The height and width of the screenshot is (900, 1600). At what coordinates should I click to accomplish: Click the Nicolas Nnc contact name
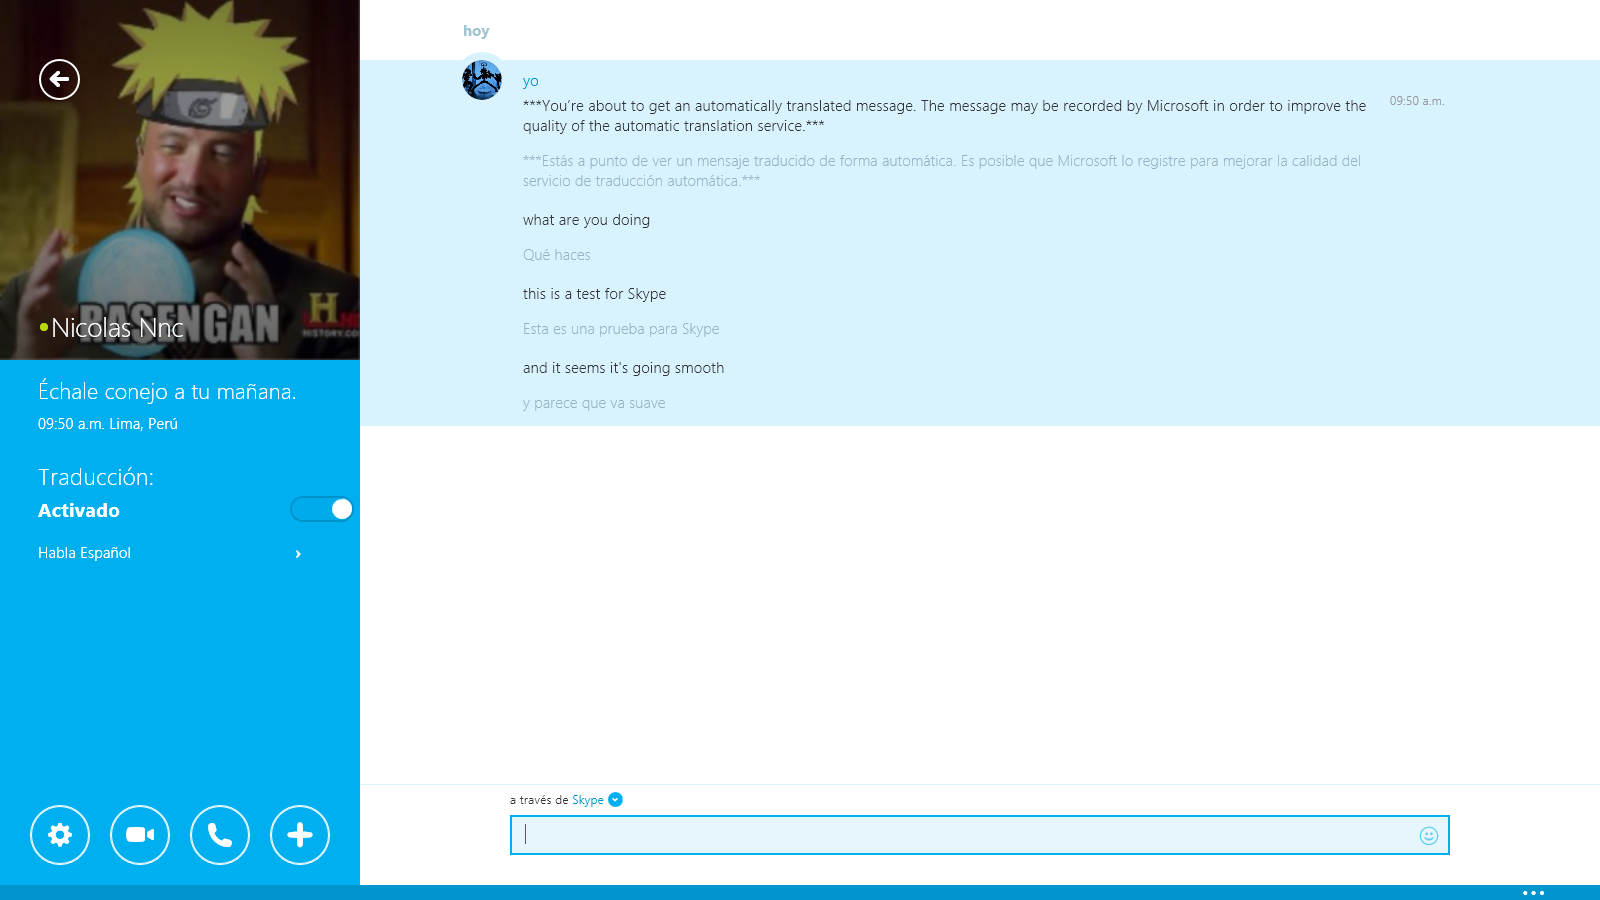coord(117,328)
